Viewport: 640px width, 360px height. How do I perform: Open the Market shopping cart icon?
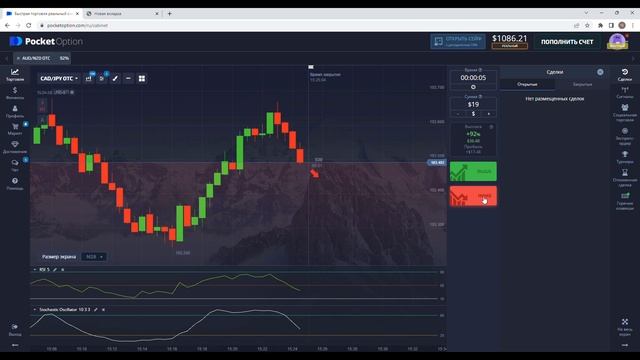[x=15, y=129]
